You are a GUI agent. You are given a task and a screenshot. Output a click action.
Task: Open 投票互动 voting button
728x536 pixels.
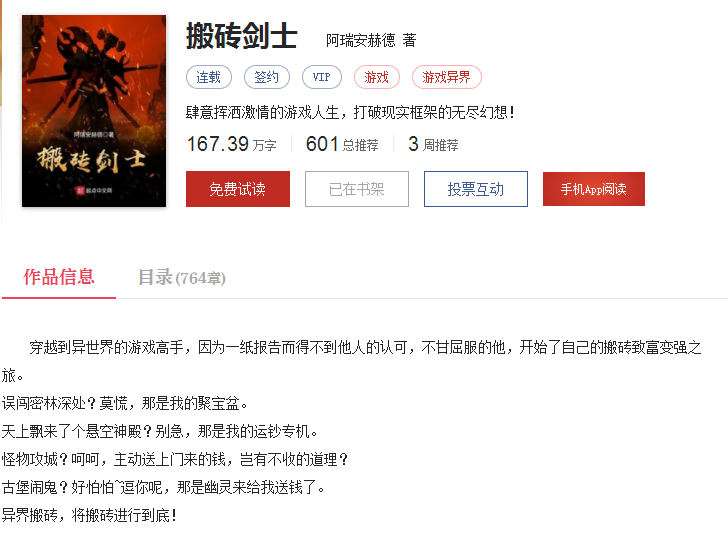475,189
